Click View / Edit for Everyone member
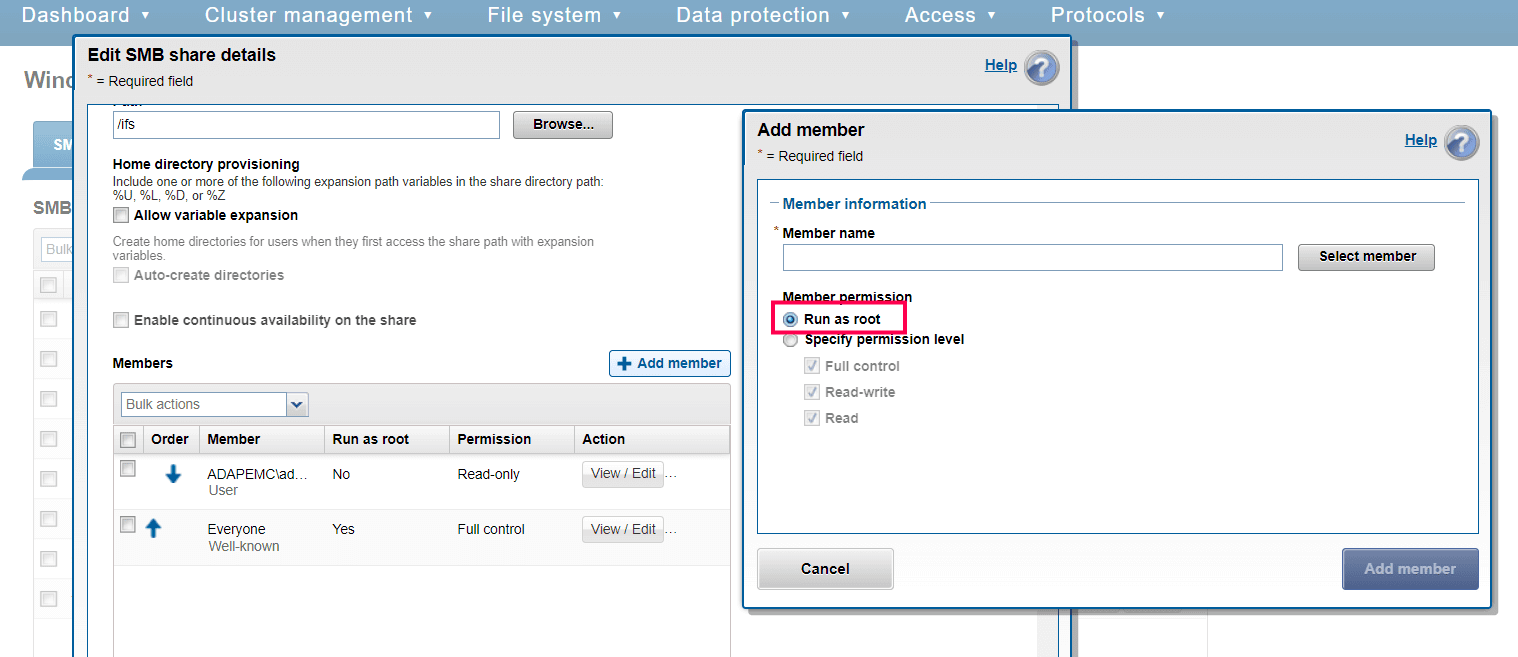The height and width of the screenshot is (657, 1518). coord(622,529)
